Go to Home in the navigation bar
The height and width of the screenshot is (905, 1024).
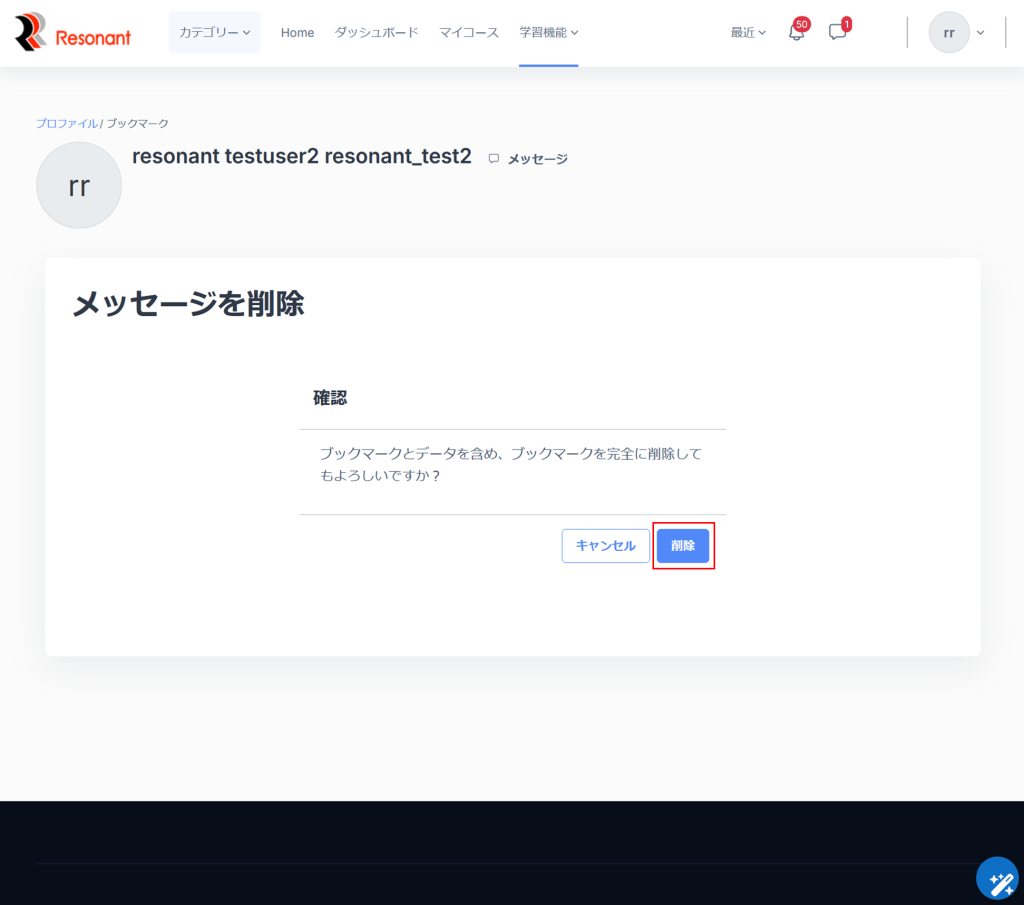[297, 33]
